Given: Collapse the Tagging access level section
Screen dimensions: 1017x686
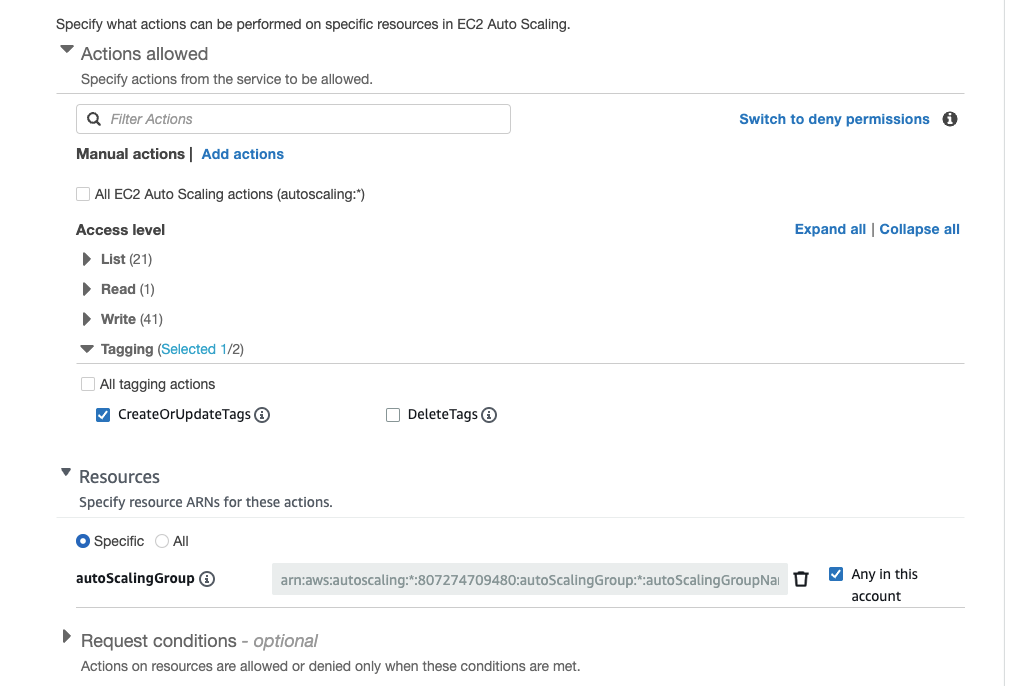Looking at the screenshot, I should point(87,349).
